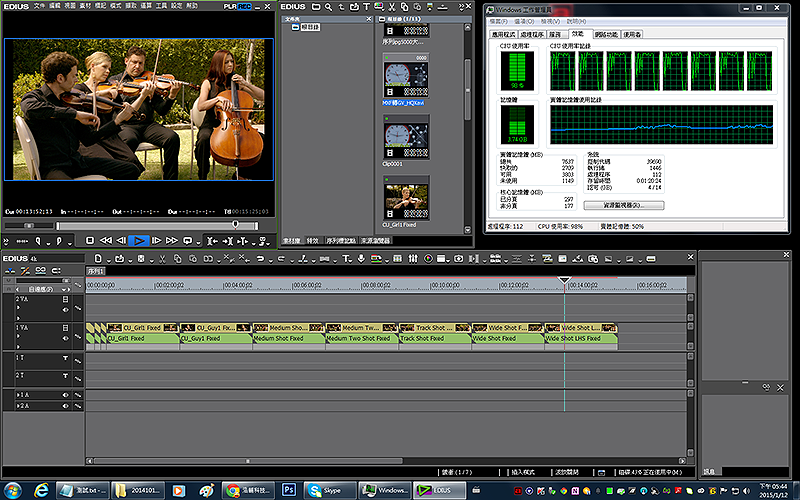Click the Cut scissors icon in timeline toolbar

(x=162, y=259)
